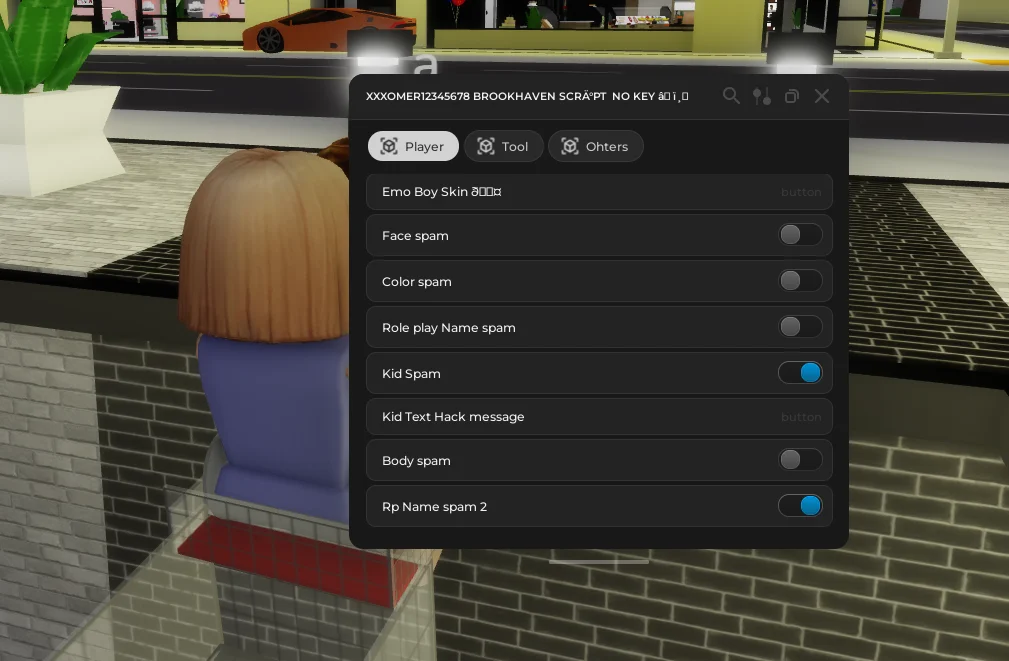Click the XXXOMER12345678 Brookhaven script title
The width and height of the screenshot is (1009, 661).
(x=526, y=96)
